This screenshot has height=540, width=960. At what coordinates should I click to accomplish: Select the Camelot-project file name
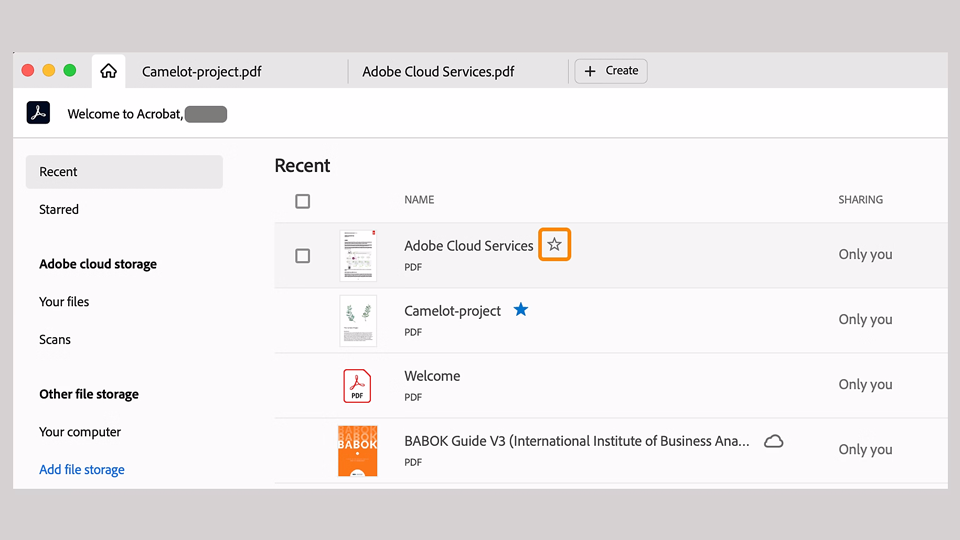pos(452,311)
